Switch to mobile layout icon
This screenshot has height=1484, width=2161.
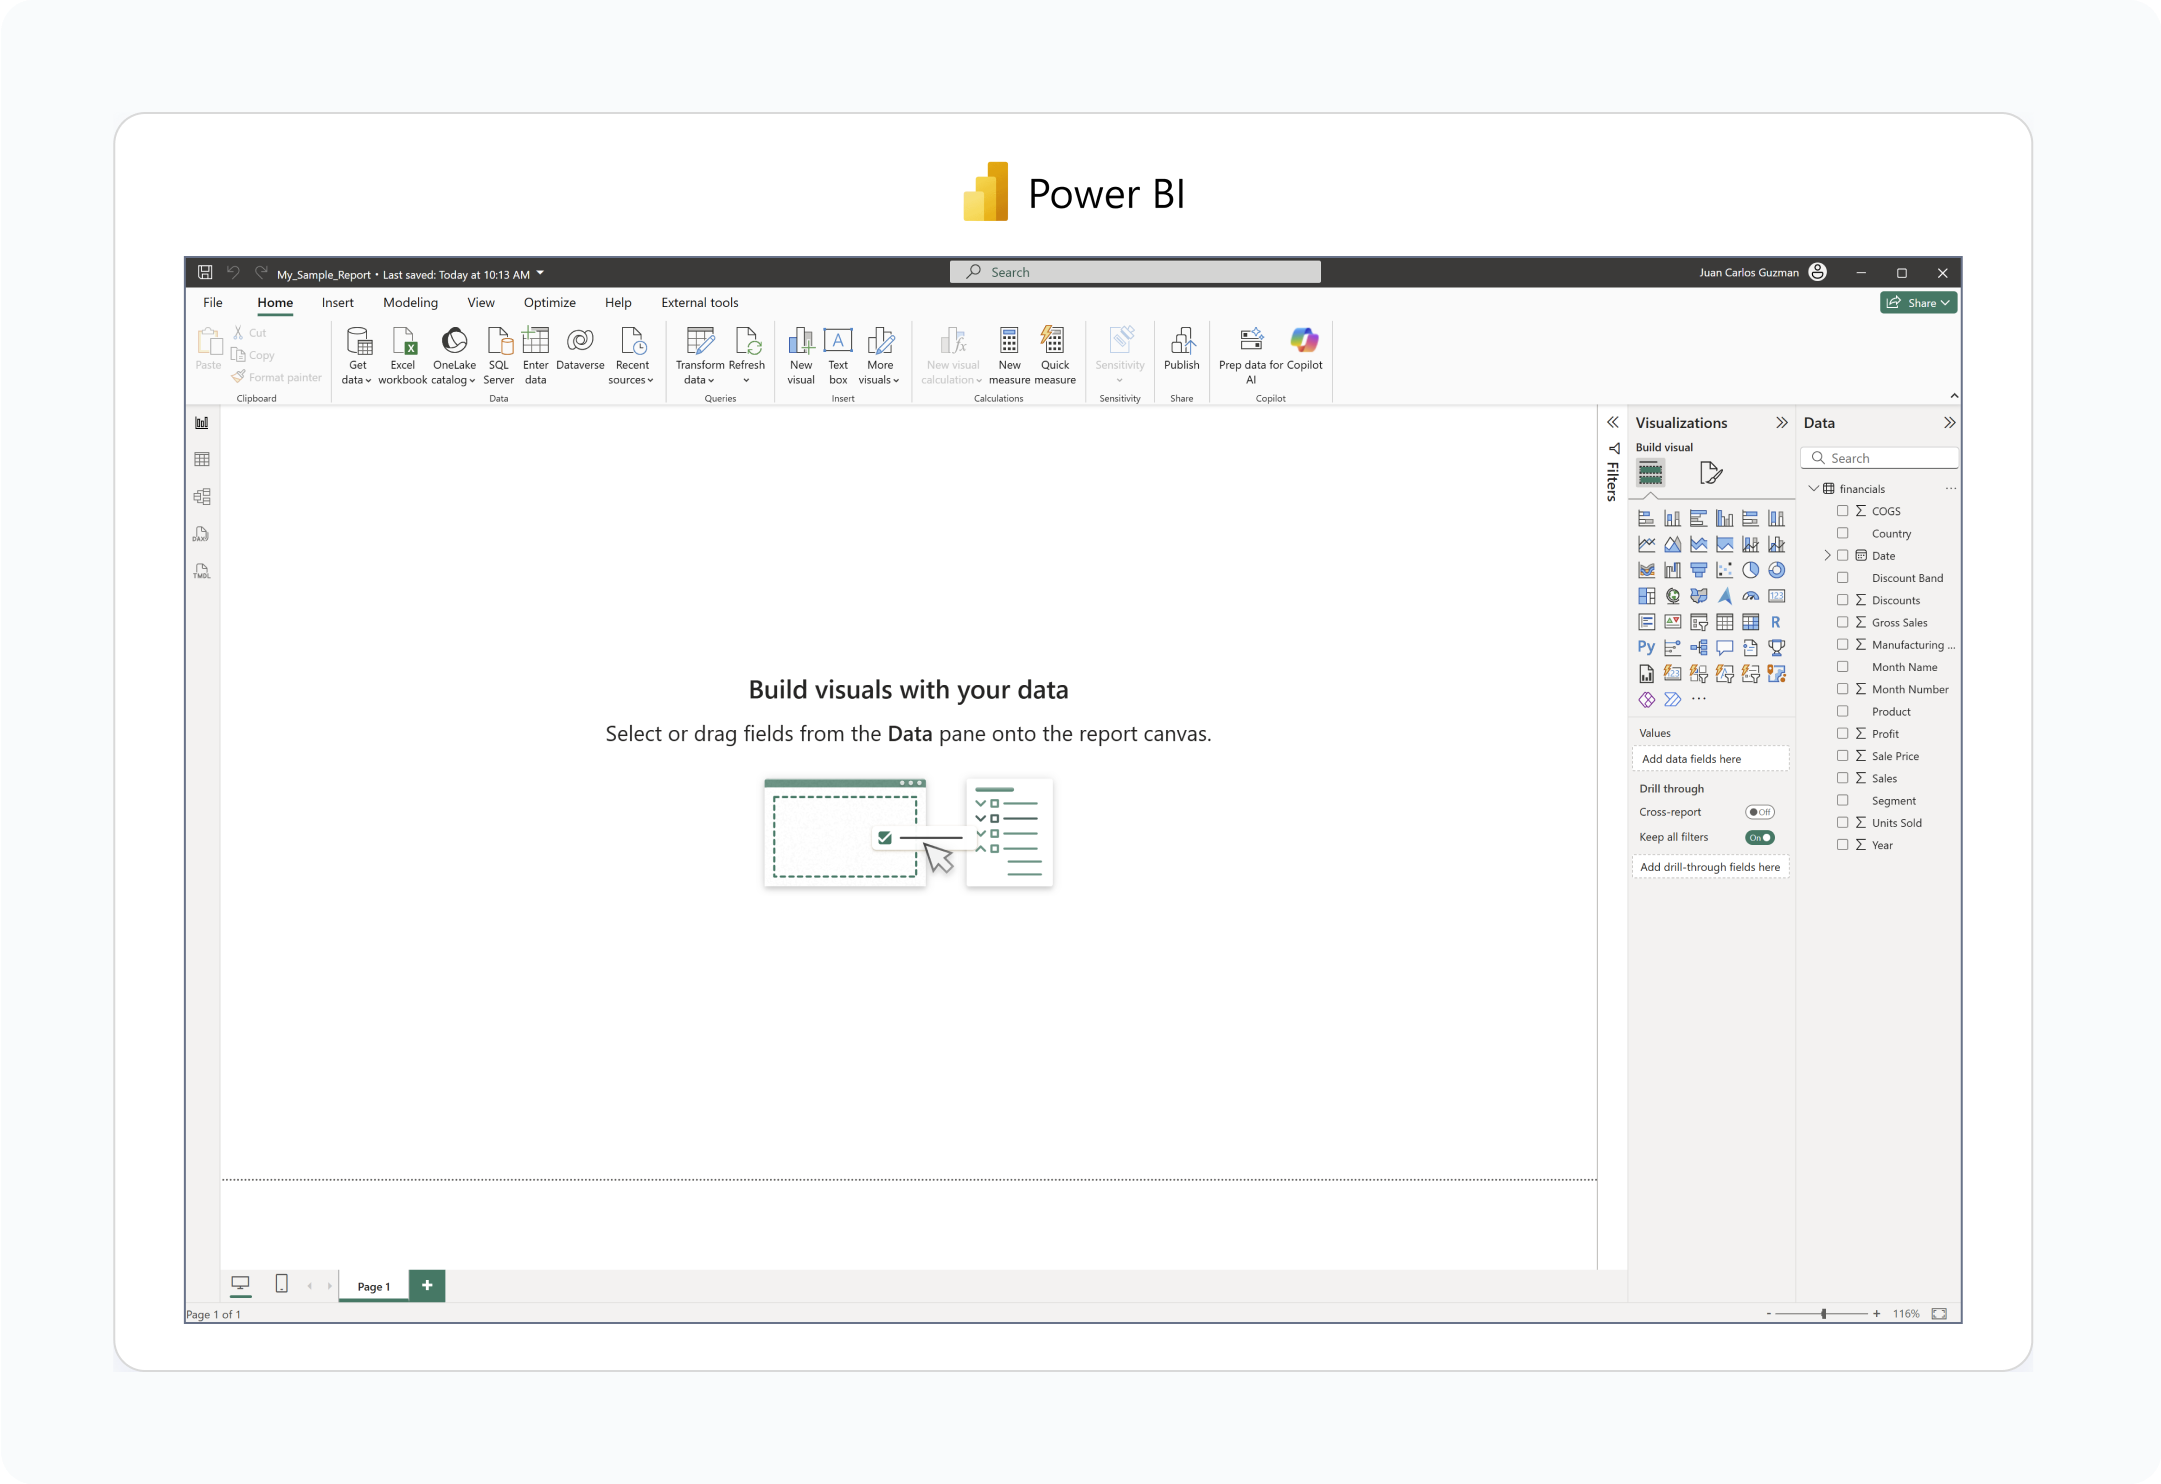[282, 1284]
